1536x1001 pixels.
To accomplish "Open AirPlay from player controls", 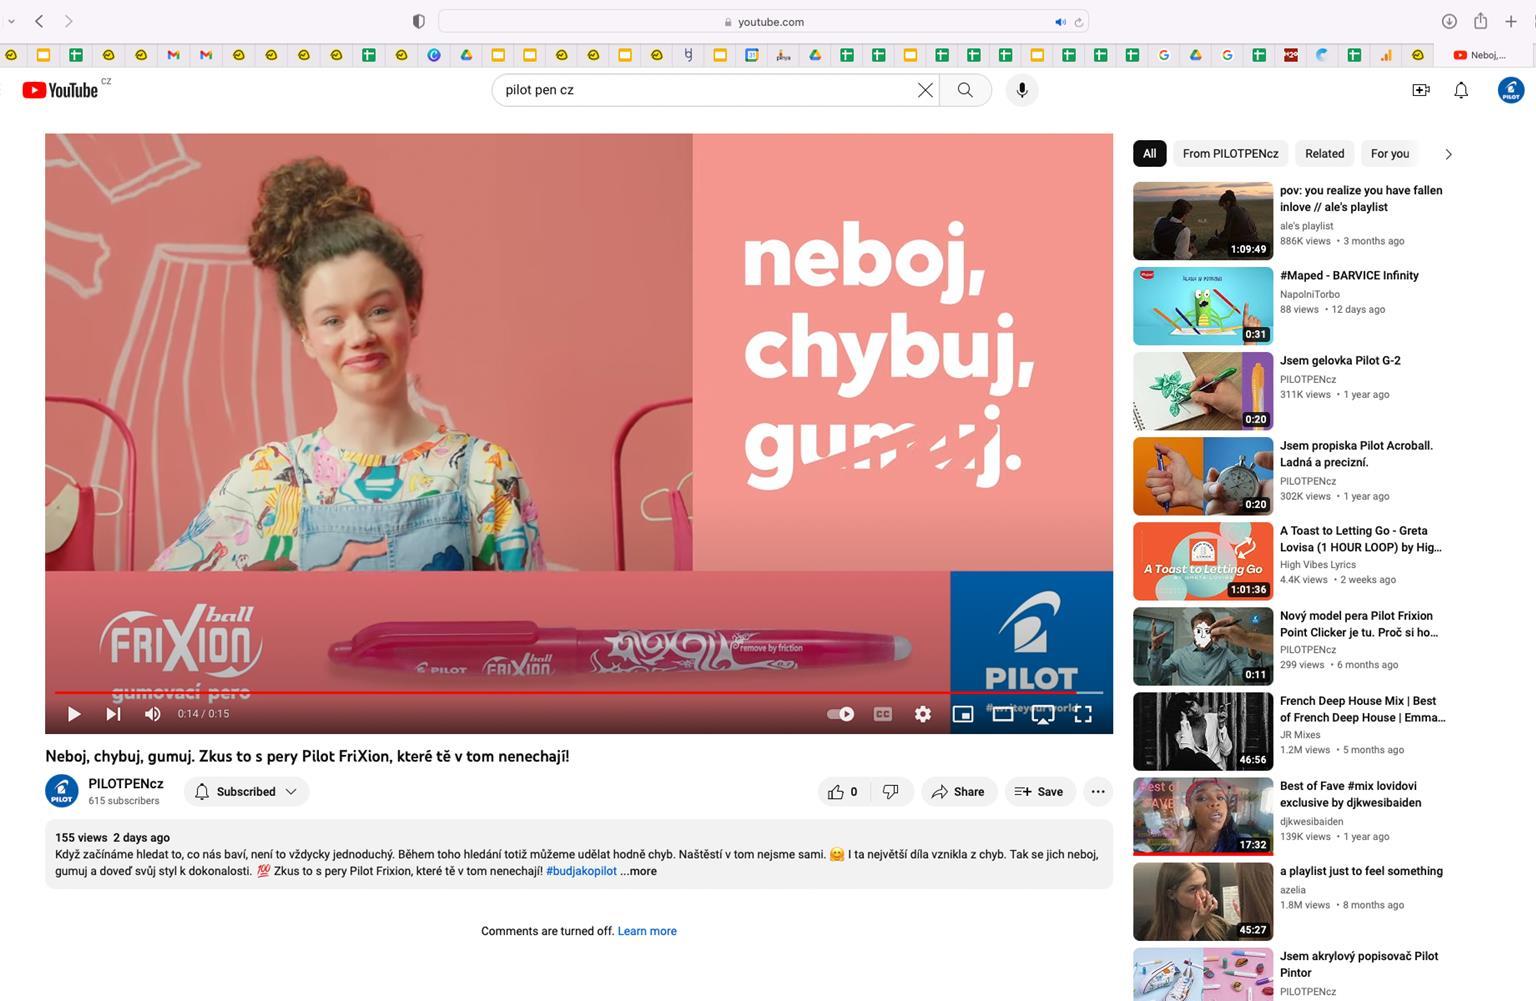I will click(x=1043, y=714).
